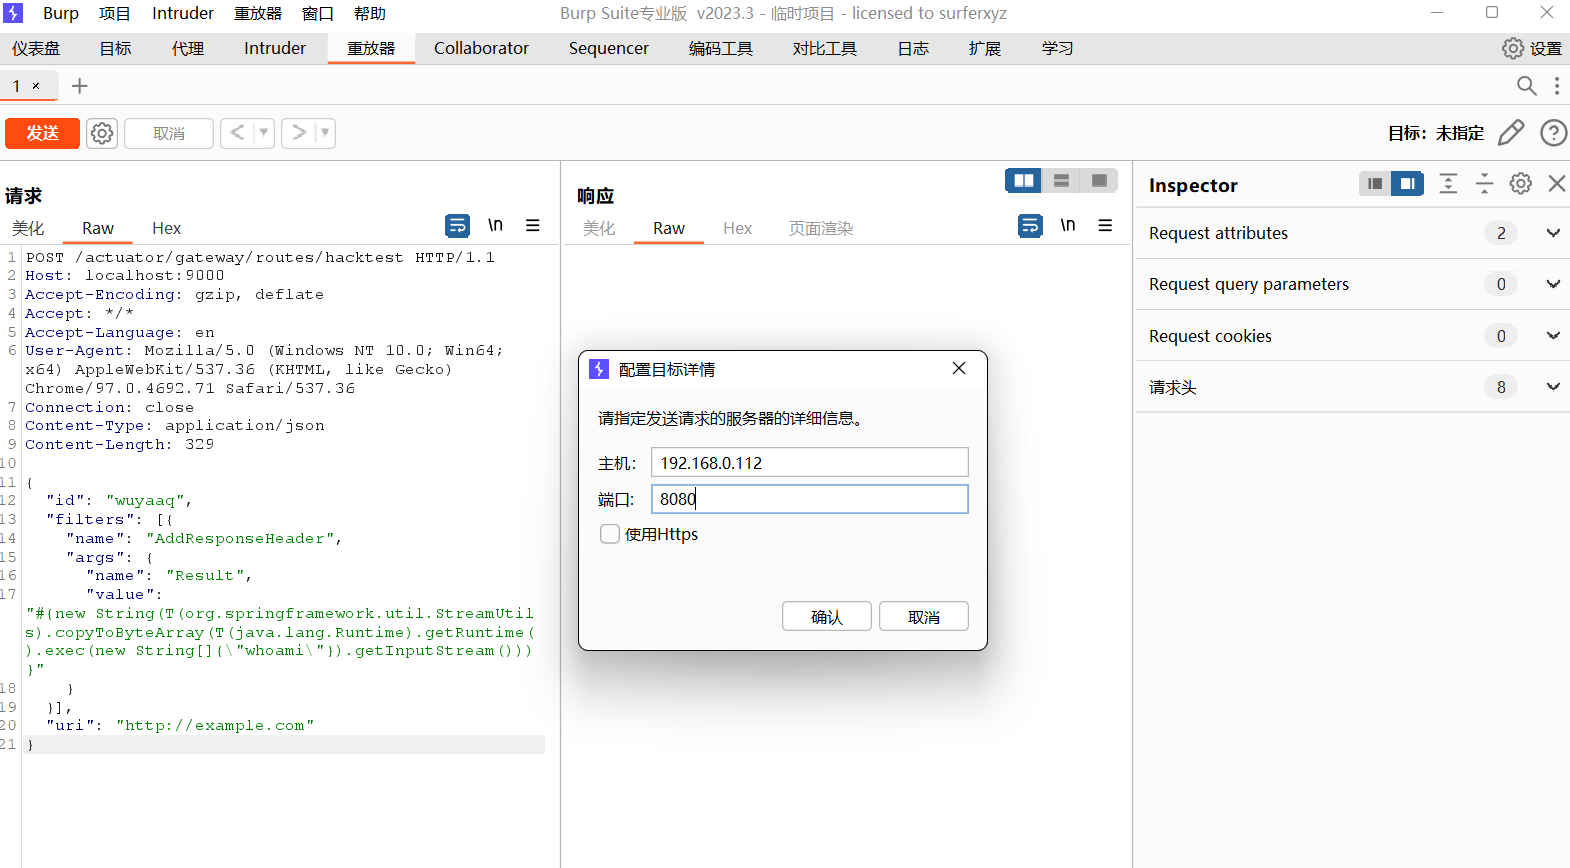Open the 设置 settings button

tap(1532, 48)
